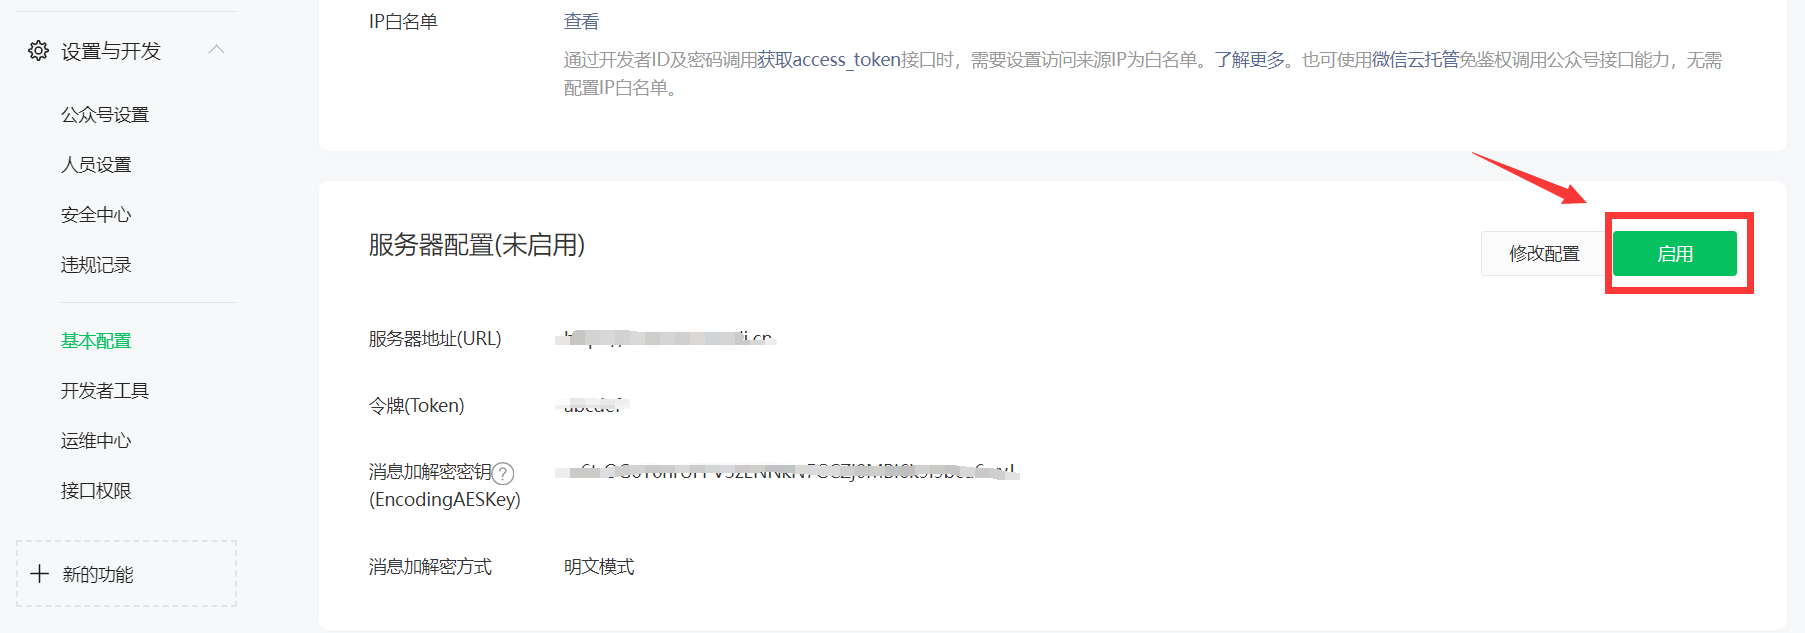Open 获取access_token link
Image resolution: width=1805 pixels, height=633 pixels.
click(829, 60)
